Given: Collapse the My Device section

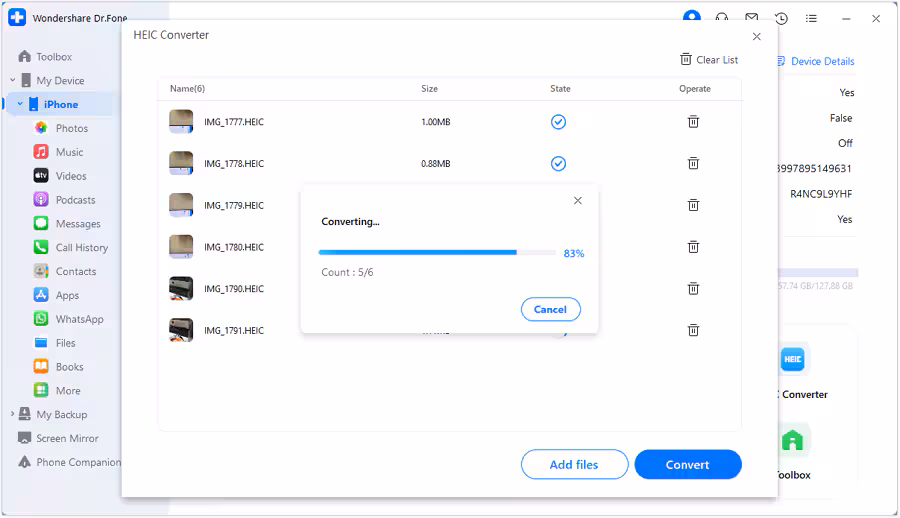Looking at the screenshot, I should [13, 81].
